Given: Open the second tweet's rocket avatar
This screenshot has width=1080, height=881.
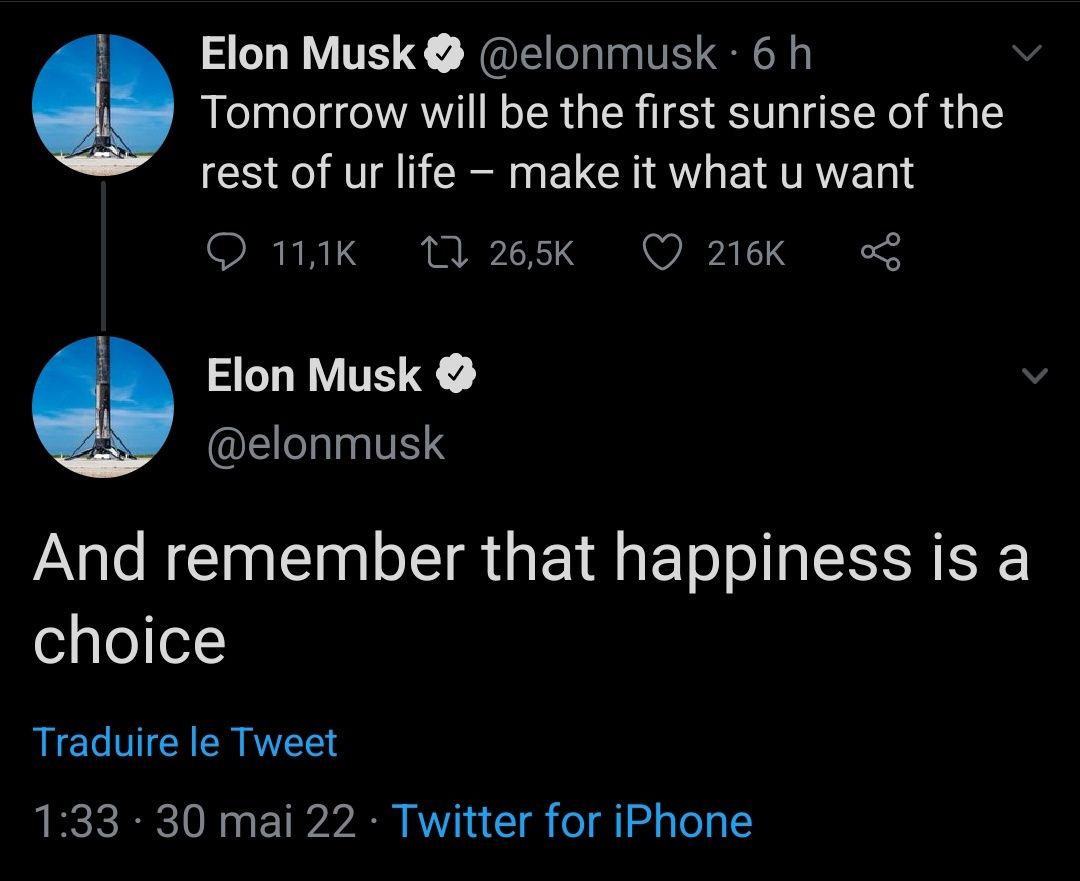Looking at the screenshot, I should pos(103,406).
